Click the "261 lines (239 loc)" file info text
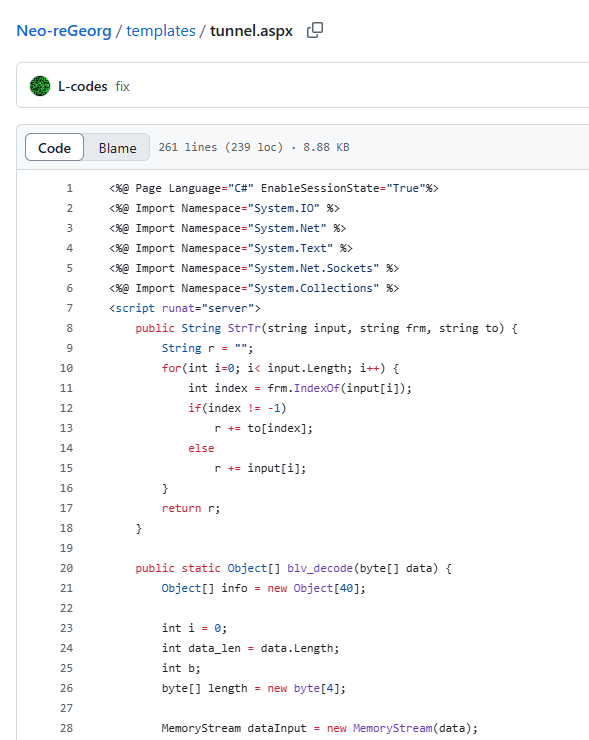Image resolution: width=589 pixels, height=740 pixels. click(220, 147)
